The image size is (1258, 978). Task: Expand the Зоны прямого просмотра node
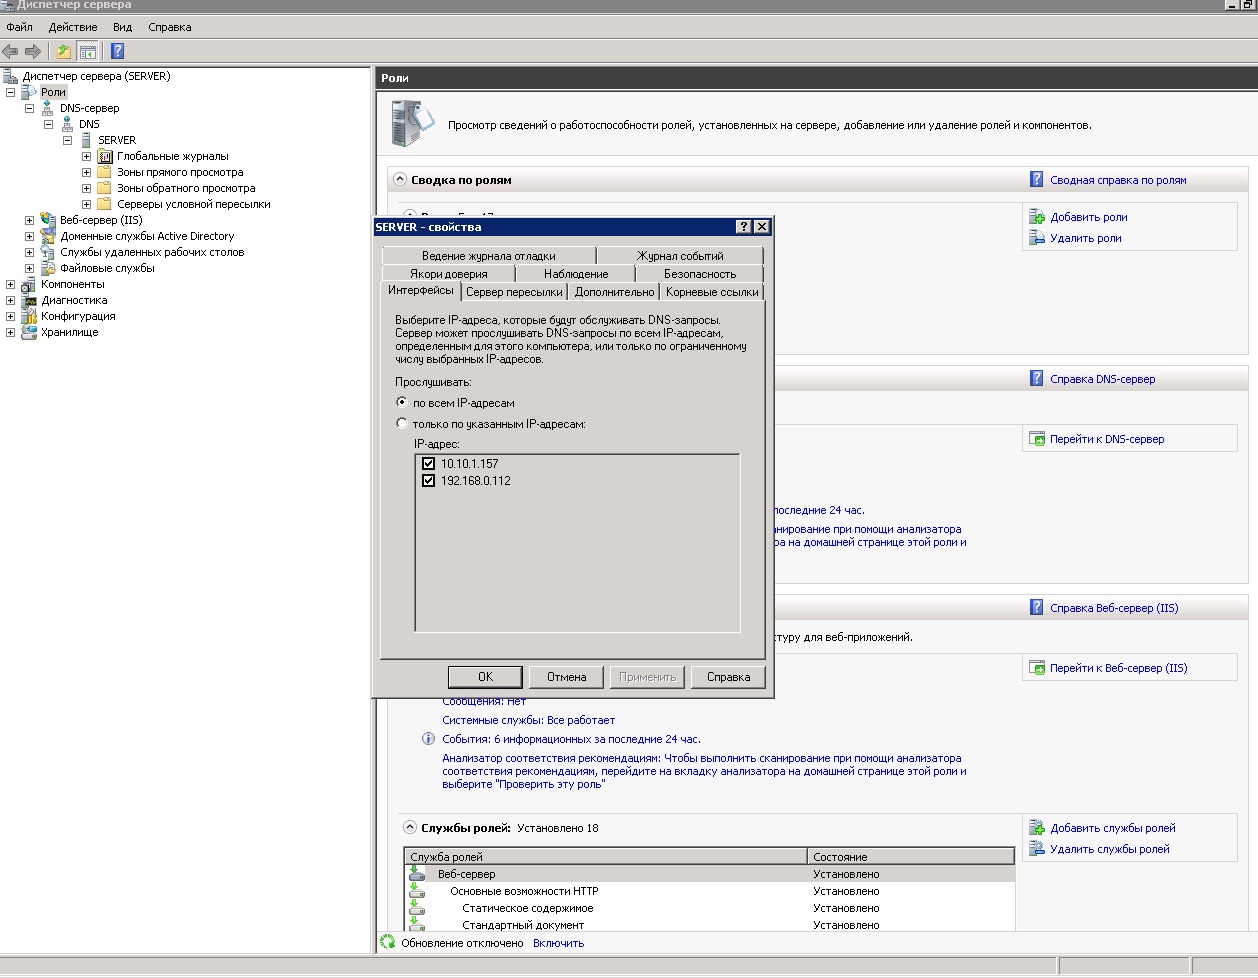pyautogui.click(x=87, y=172)
